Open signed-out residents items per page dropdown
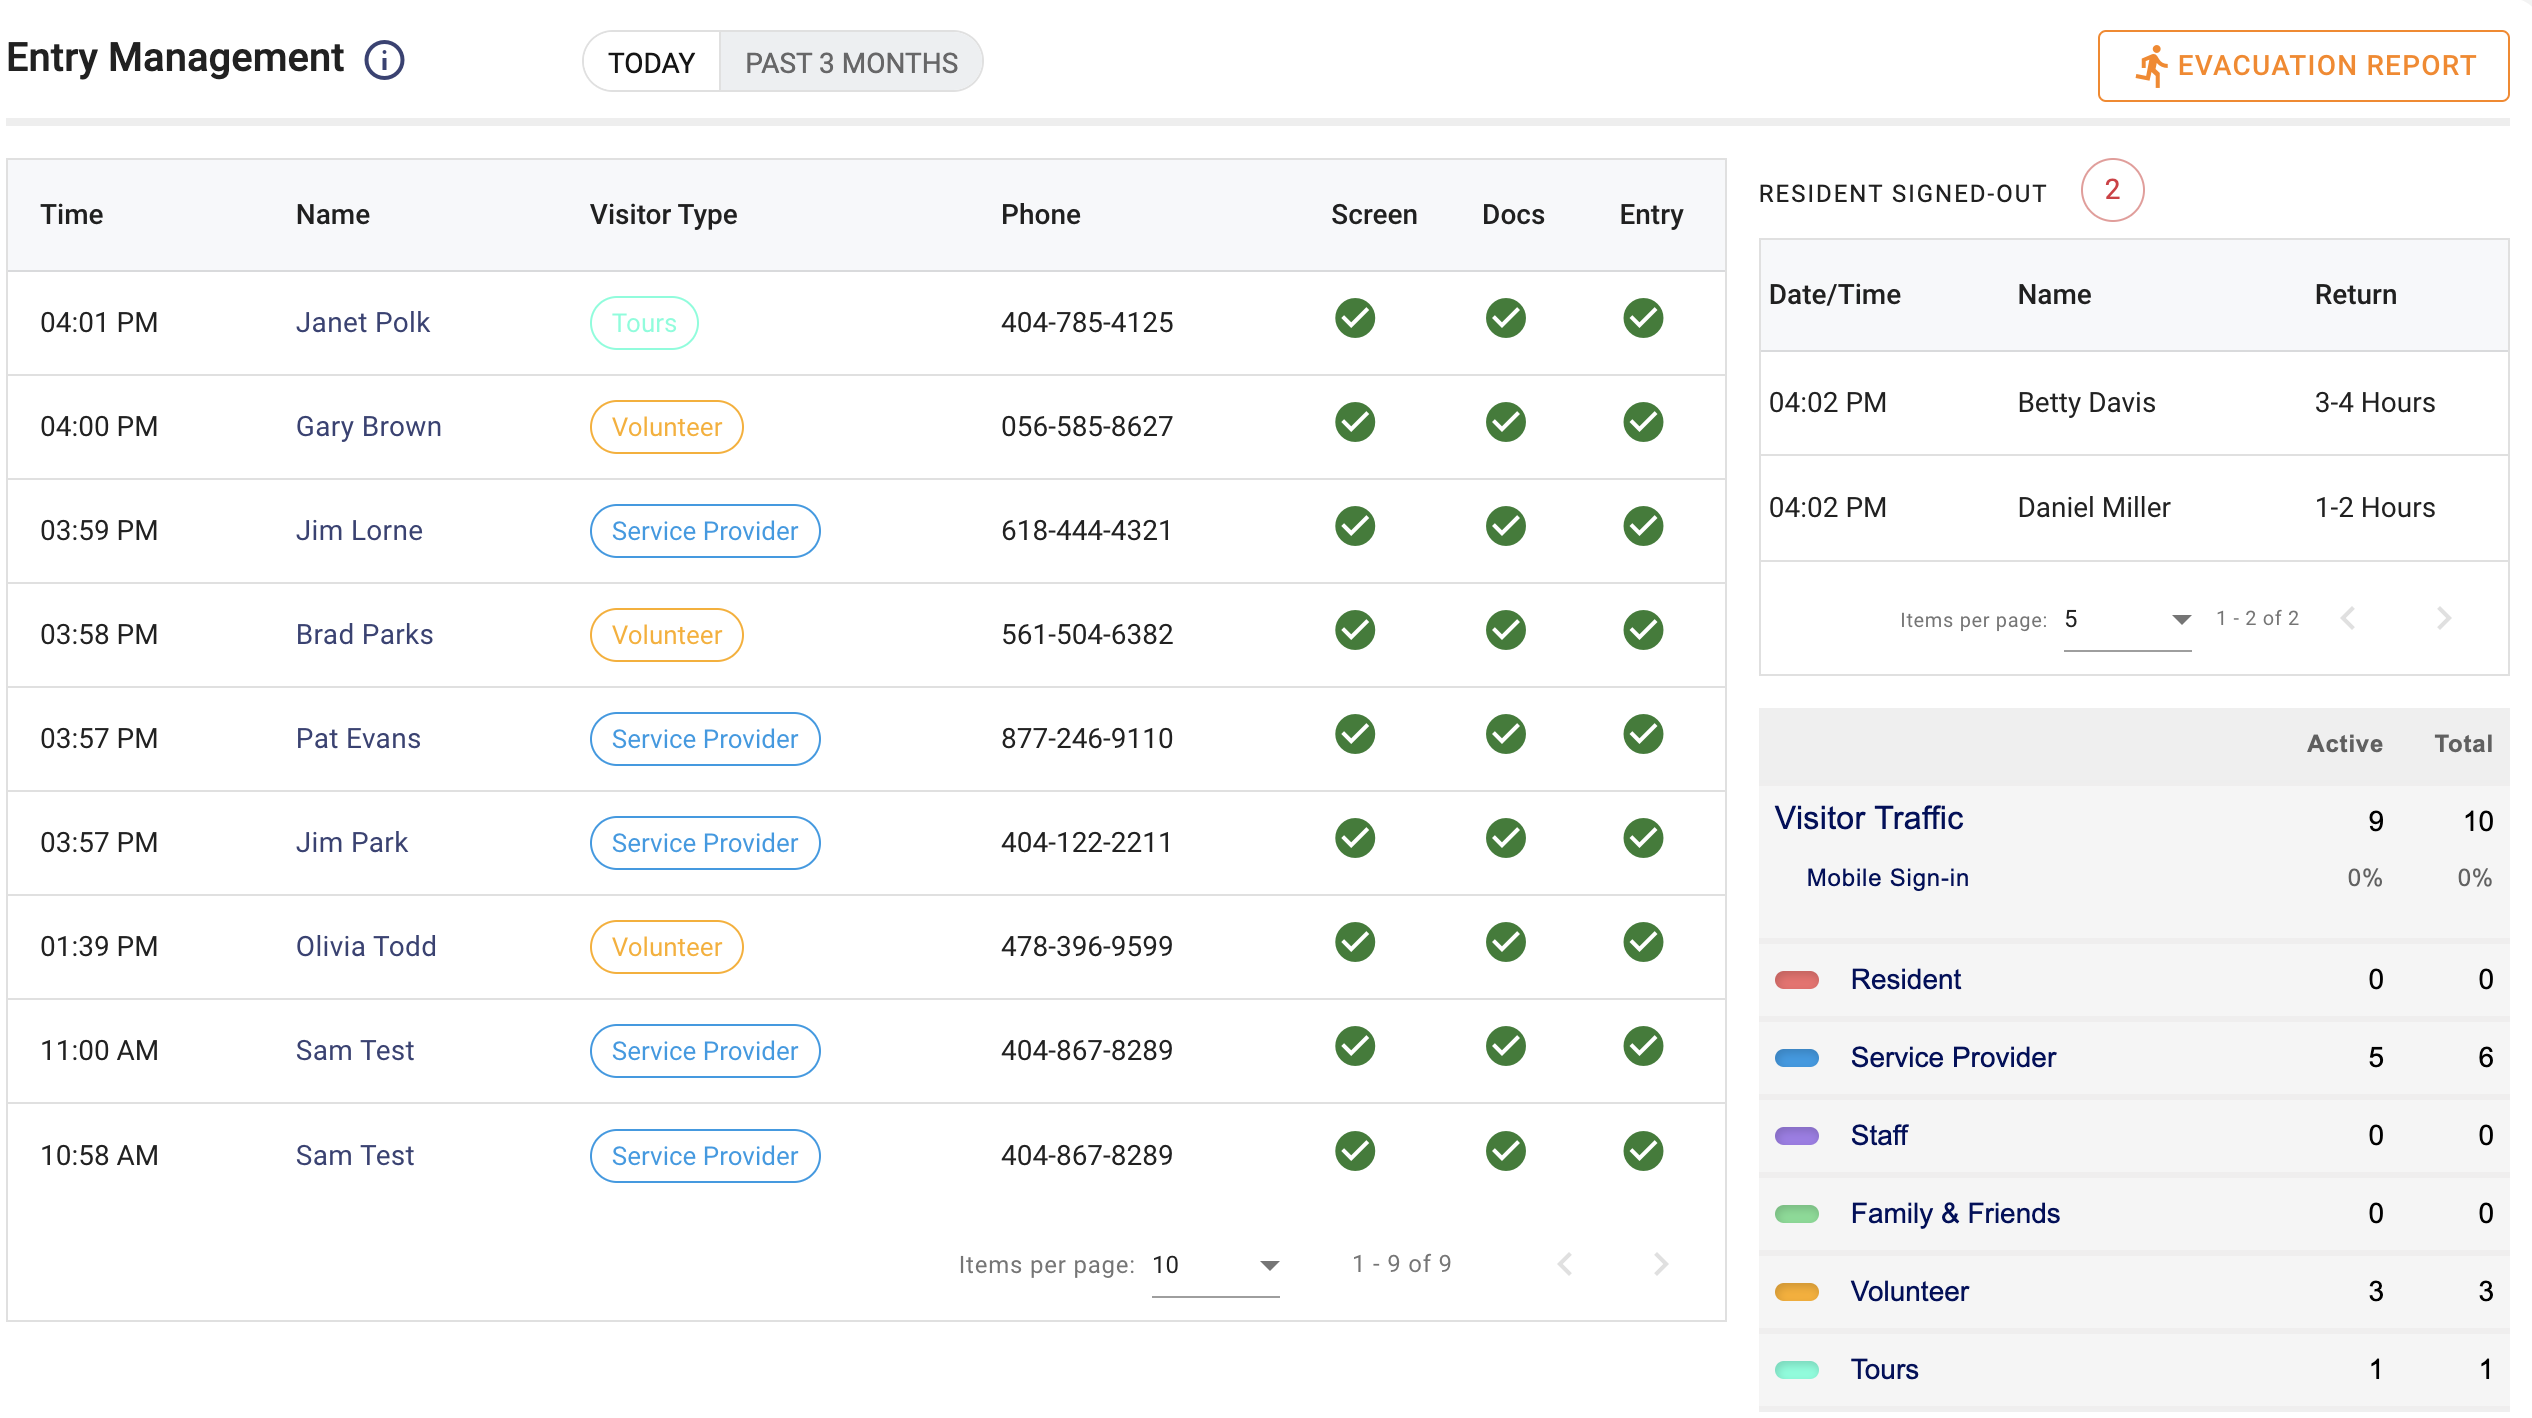 (x=2127, y=620)
